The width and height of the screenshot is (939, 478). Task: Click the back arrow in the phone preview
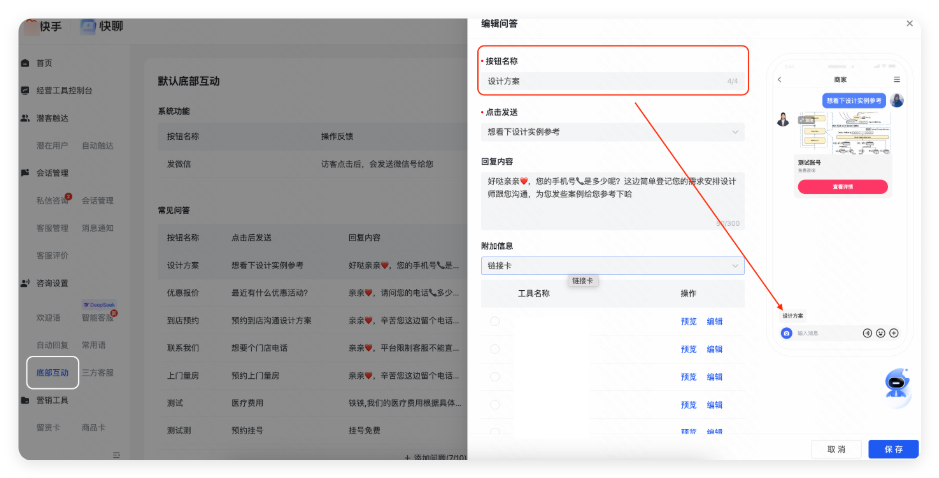pos(779,80)
